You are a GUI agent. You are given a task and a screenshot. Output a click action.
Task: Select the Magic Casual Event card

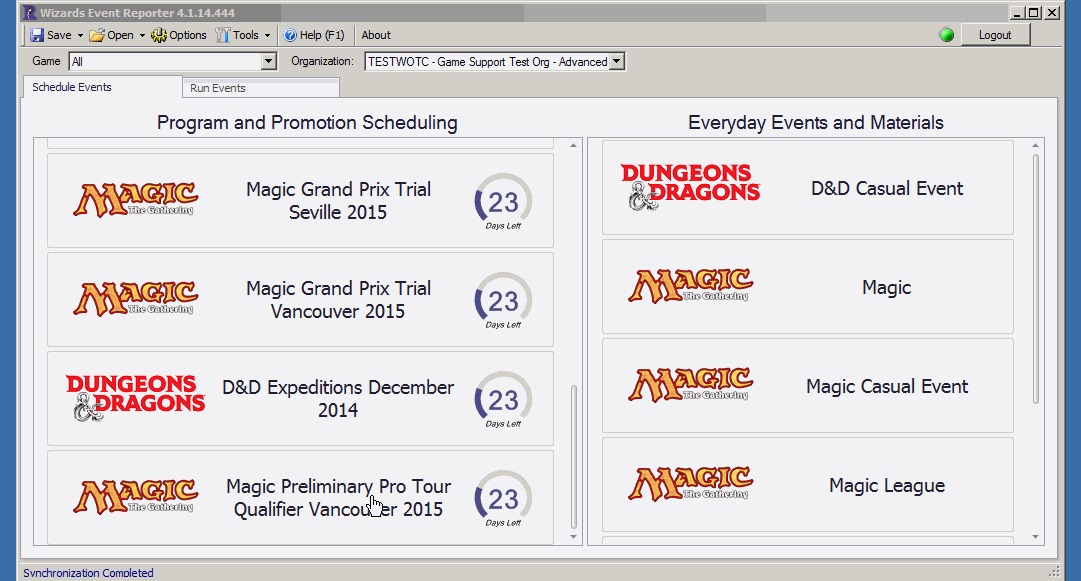(x=808, y=386)
